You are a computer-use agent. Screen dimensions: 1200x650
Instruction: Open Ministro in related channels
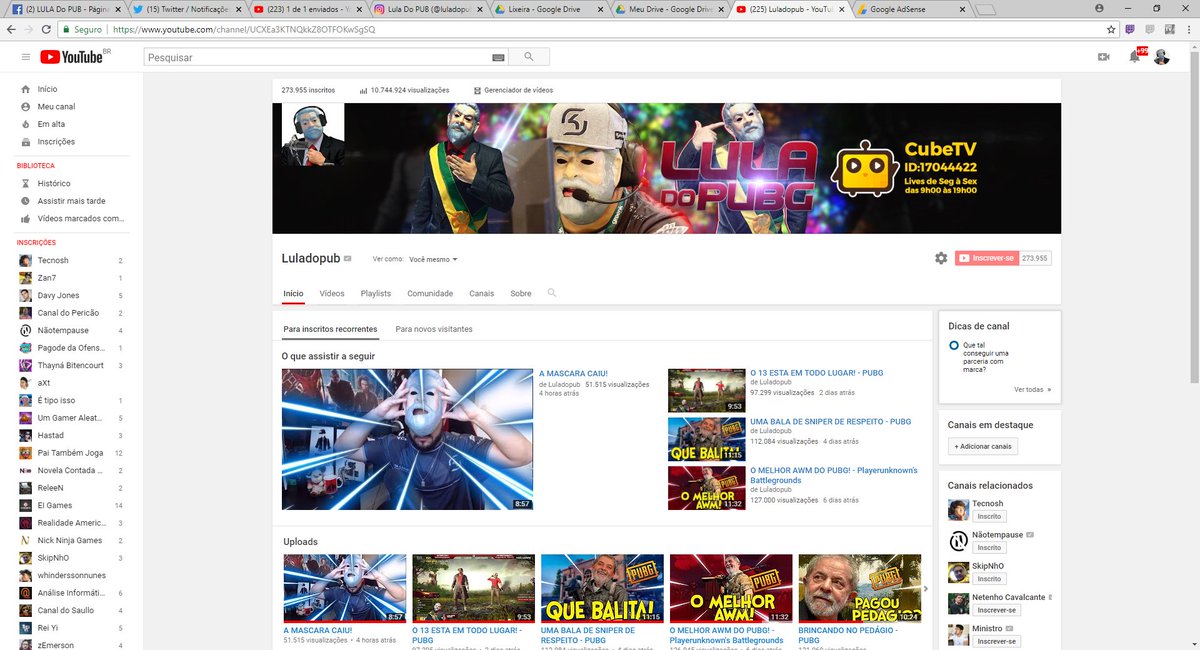[x=988, y=628]
